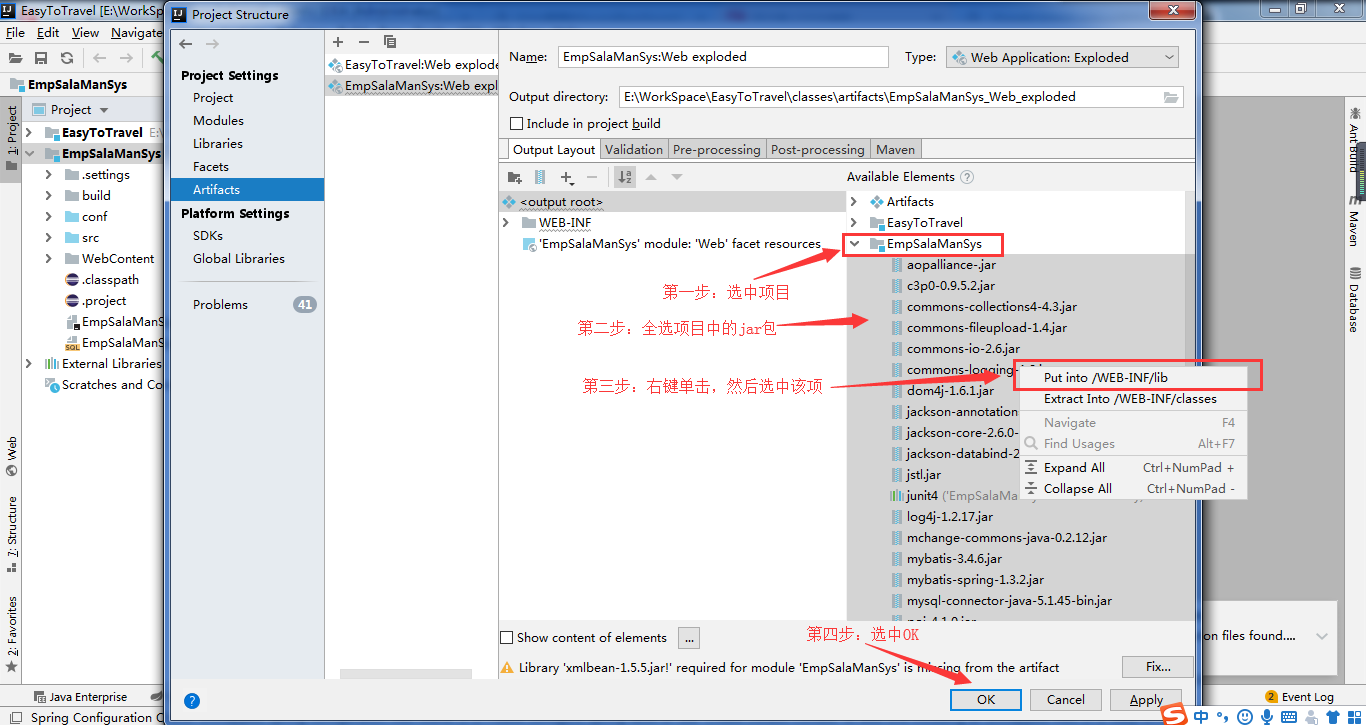This screenshot has width=1366, height=725.
Task: Open the 7: Structure tool window
Action: tap(12, 534)
